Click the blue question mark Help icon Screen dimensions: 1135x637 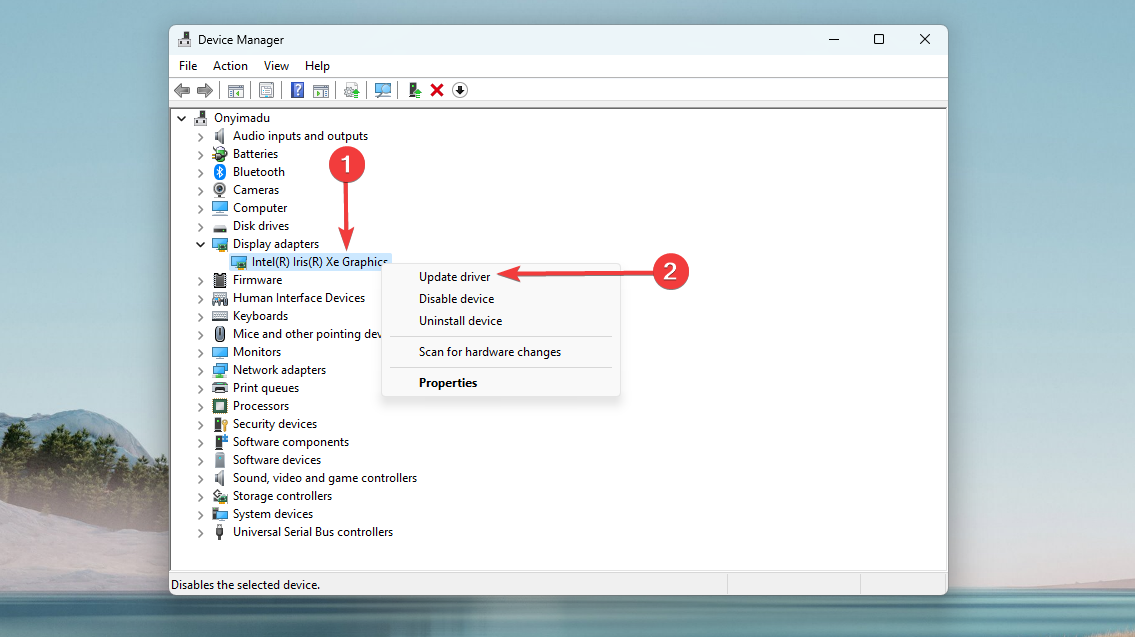tap(298, 90)
